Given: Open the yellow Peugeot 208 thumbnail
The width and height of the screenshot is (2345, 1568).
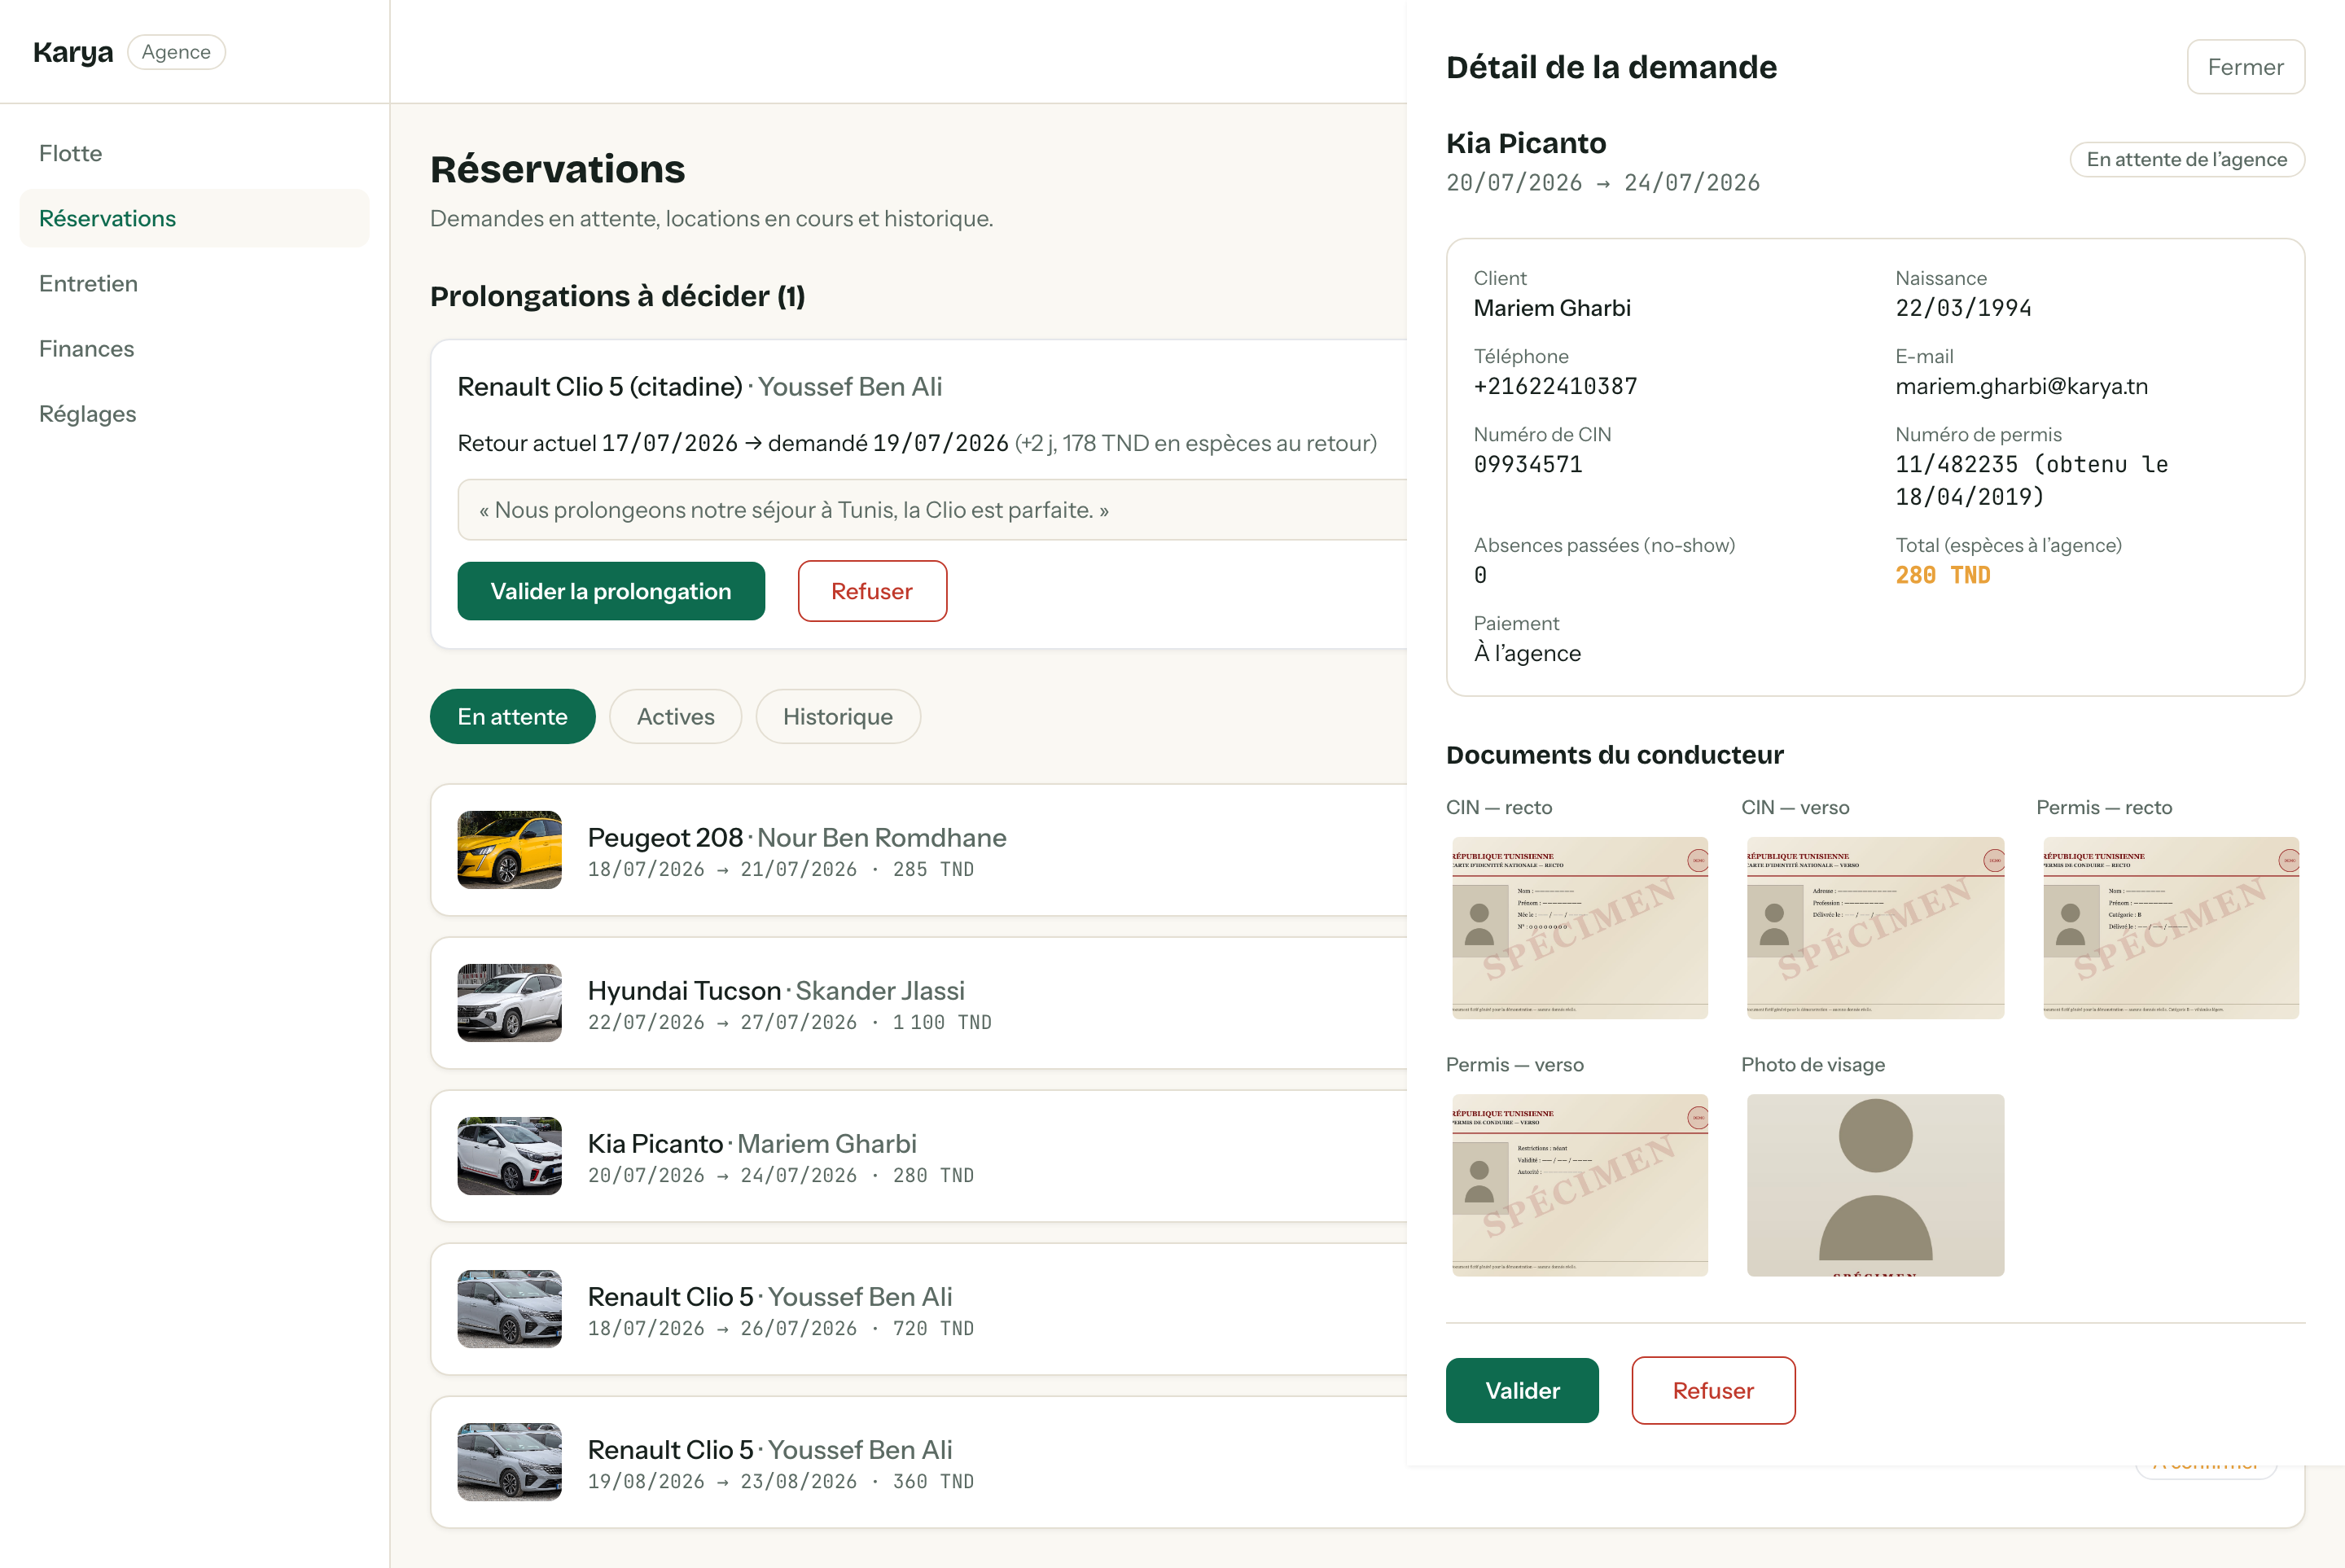Looking at the screenshot, I should click(x=510, y=850).
